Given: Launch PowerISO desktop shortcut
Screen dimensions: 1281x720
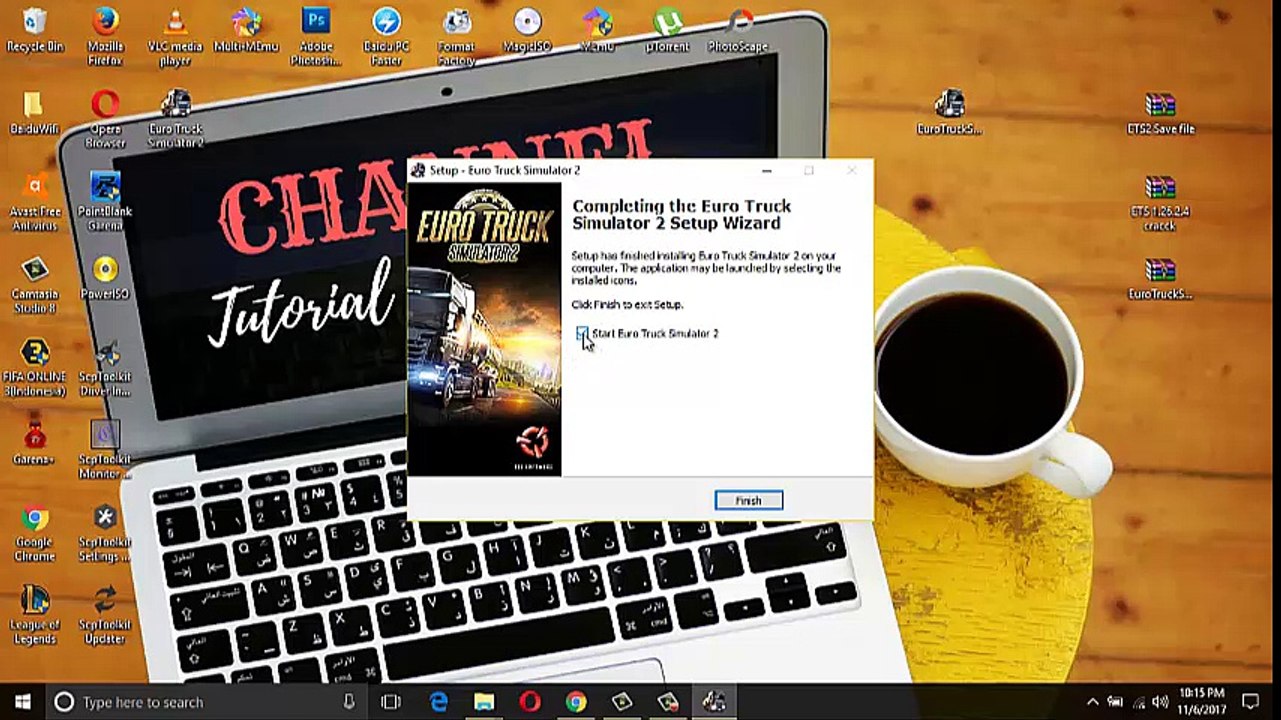Looking at the screenshot, I should [105, 278].
